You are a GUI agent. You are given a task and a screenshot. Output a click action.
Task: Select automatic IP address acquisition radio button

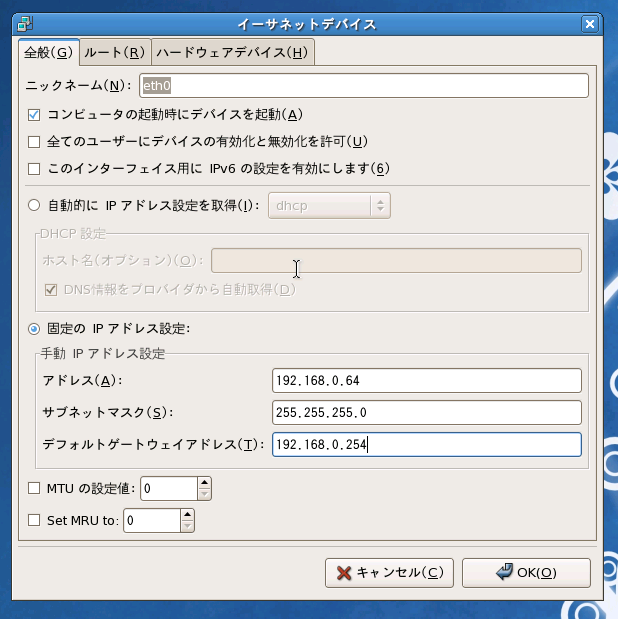[34, 205]
